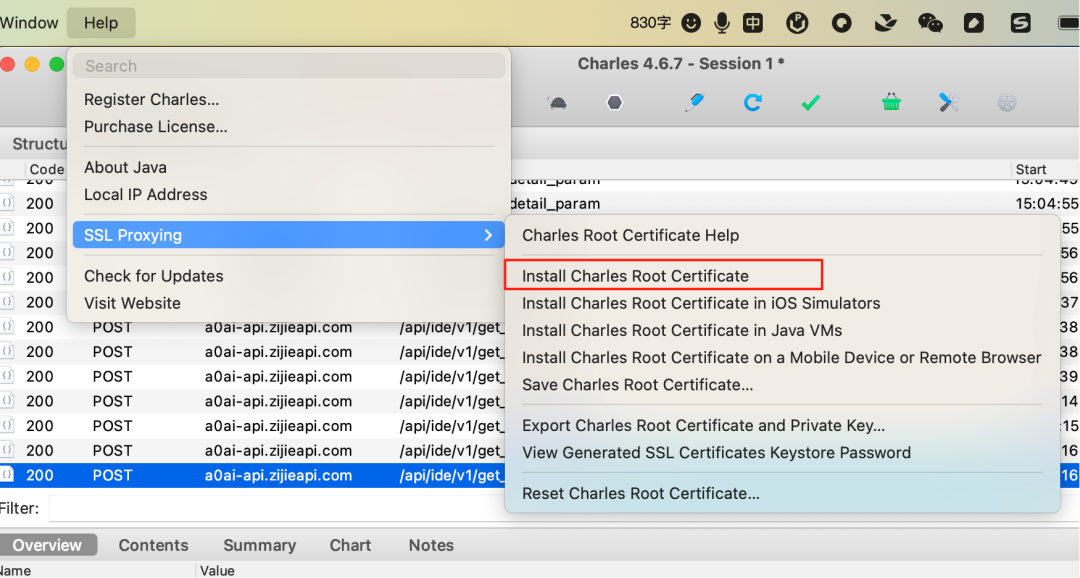Click POST in the highlighted blue row
The width and height of the screenshot is (1080, 578).
pyautogui.click(x=112, y=475)
